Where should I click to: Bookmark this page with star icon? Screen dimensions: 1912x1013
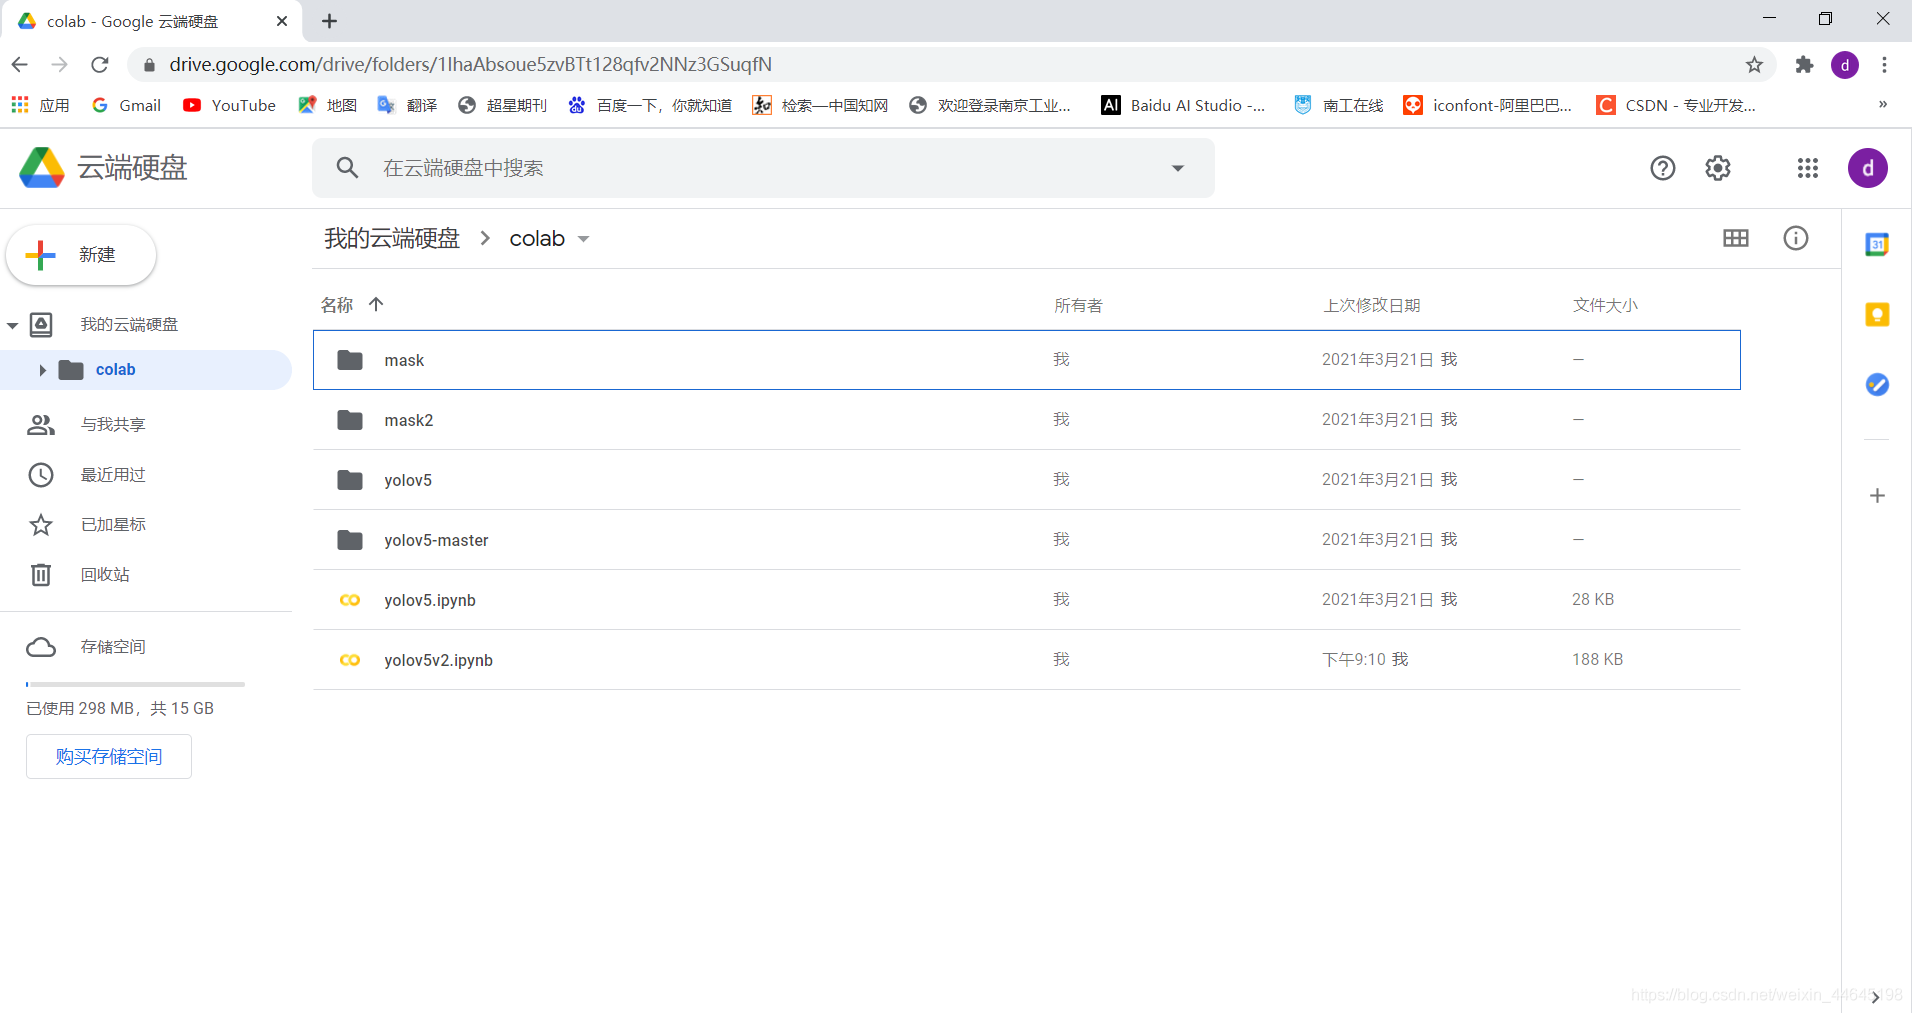coord(1754,65)
